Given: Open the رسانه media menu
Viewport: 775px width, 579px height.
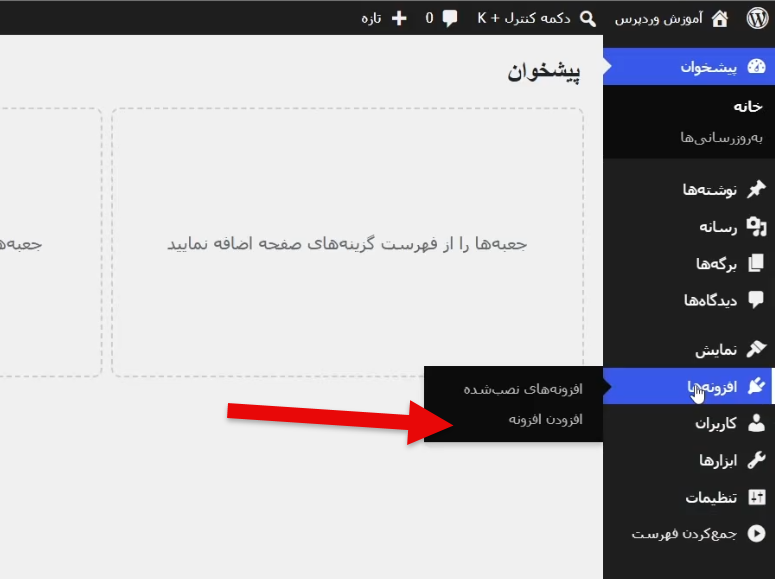Looking at the screenshot, I should tap(689, 226).
